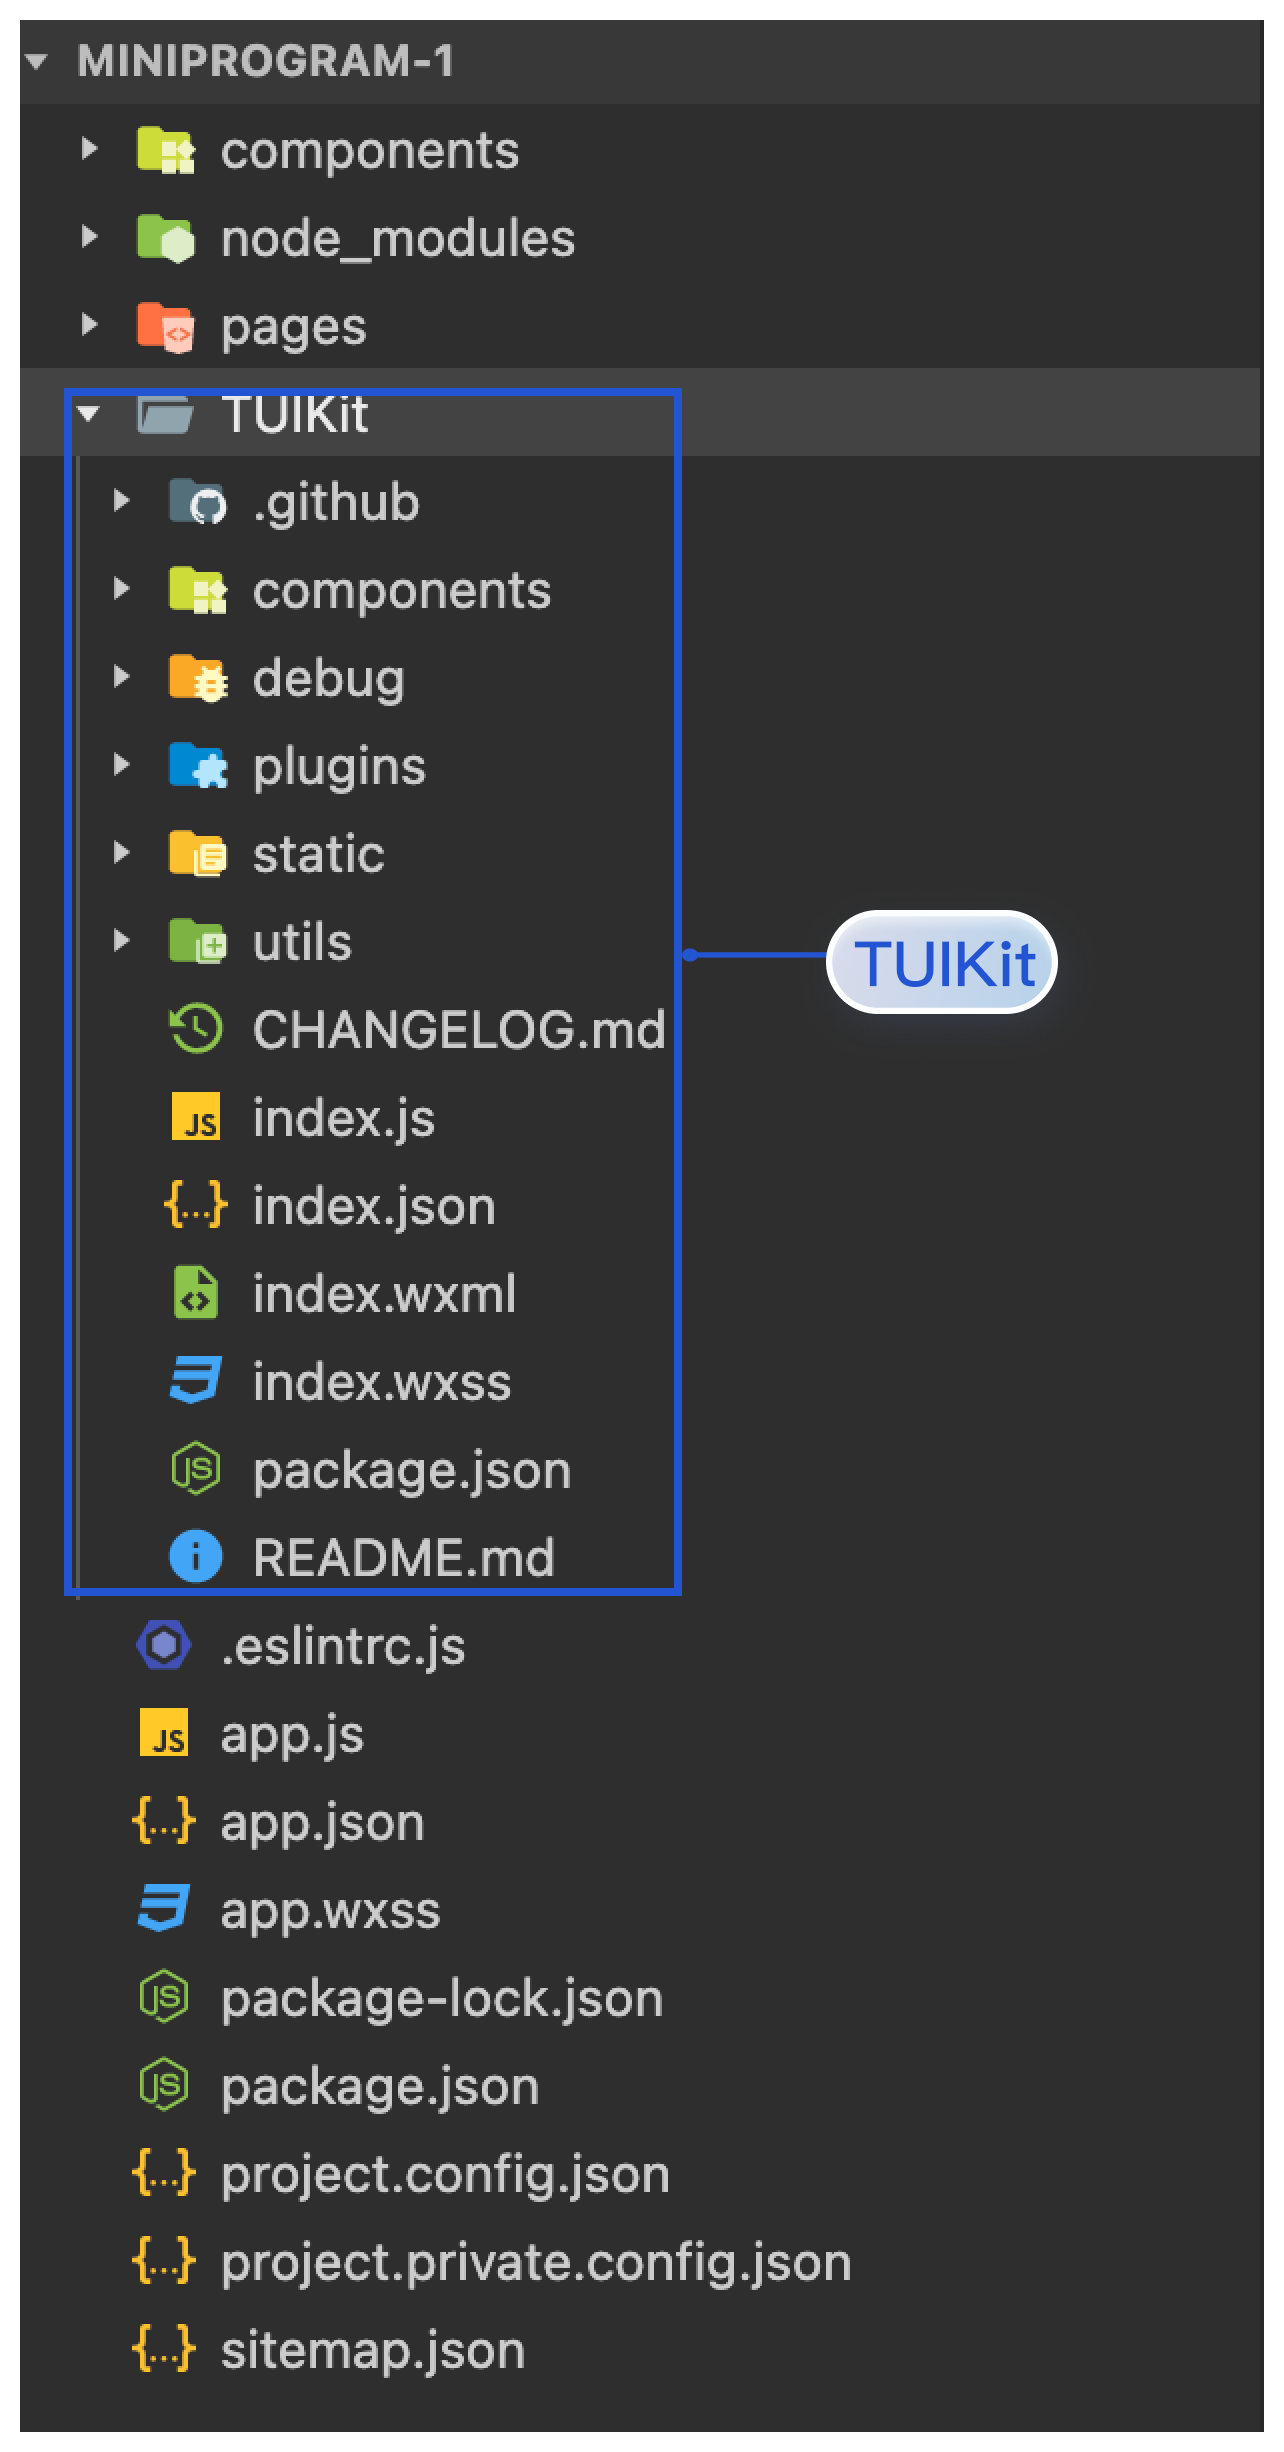Collapse the MINIPROGRAM-1 root section

37,62
